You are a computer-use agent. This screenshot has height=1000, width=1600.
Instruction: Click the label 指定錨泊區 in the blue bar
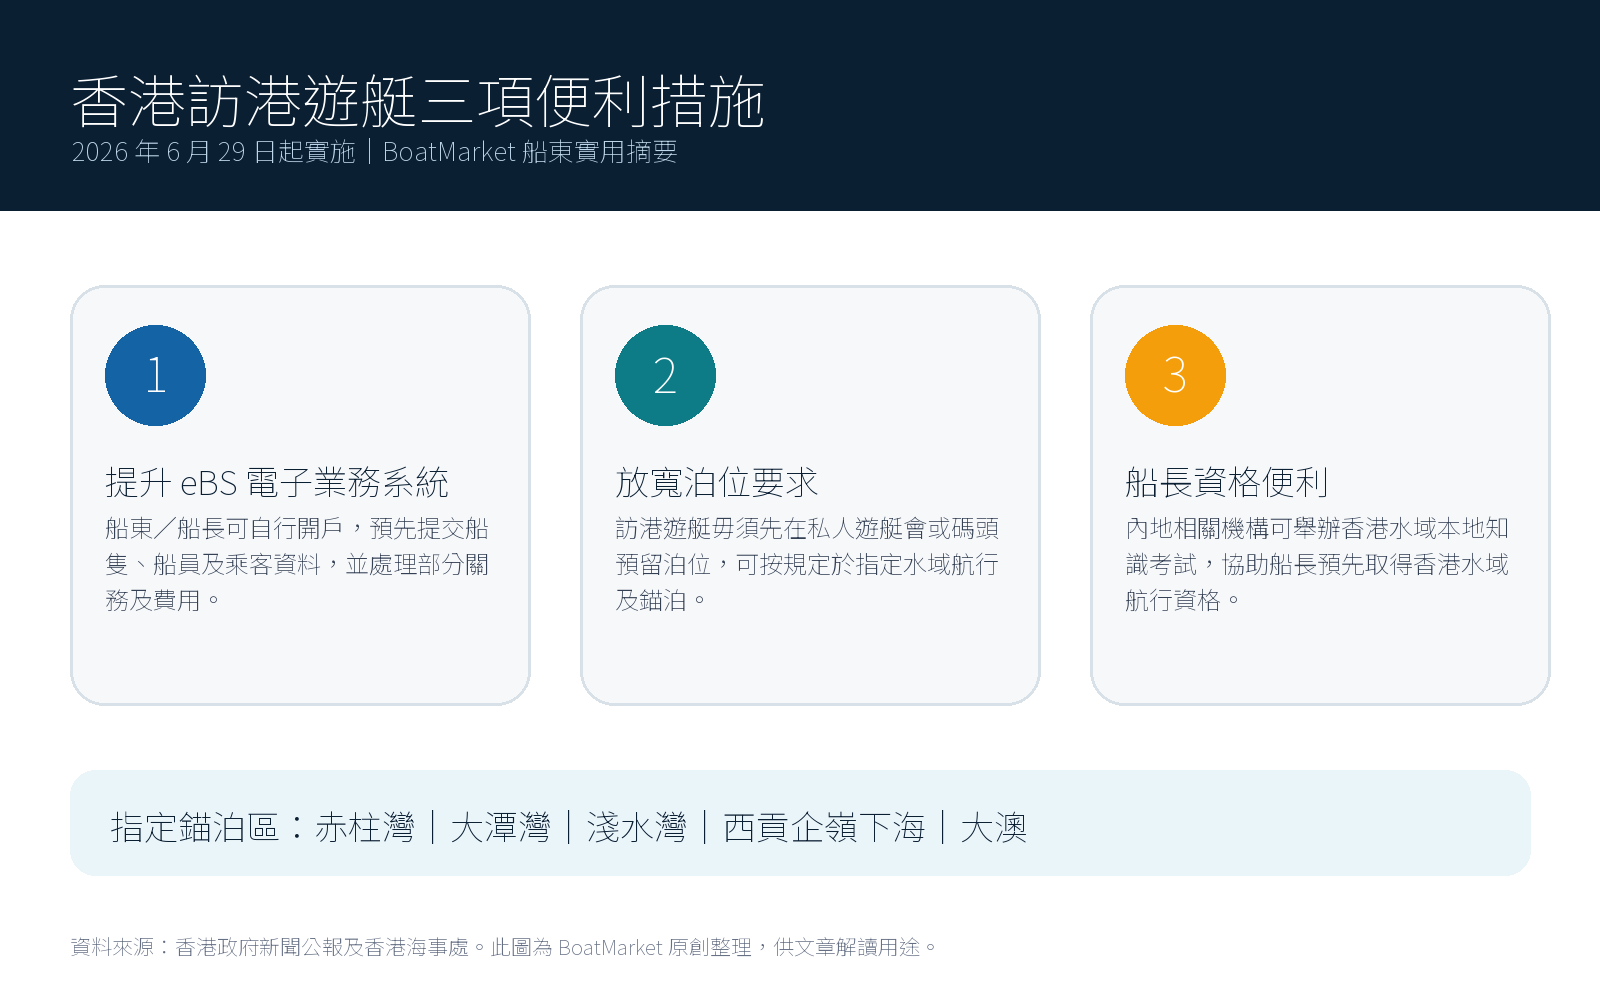(195, 828)
